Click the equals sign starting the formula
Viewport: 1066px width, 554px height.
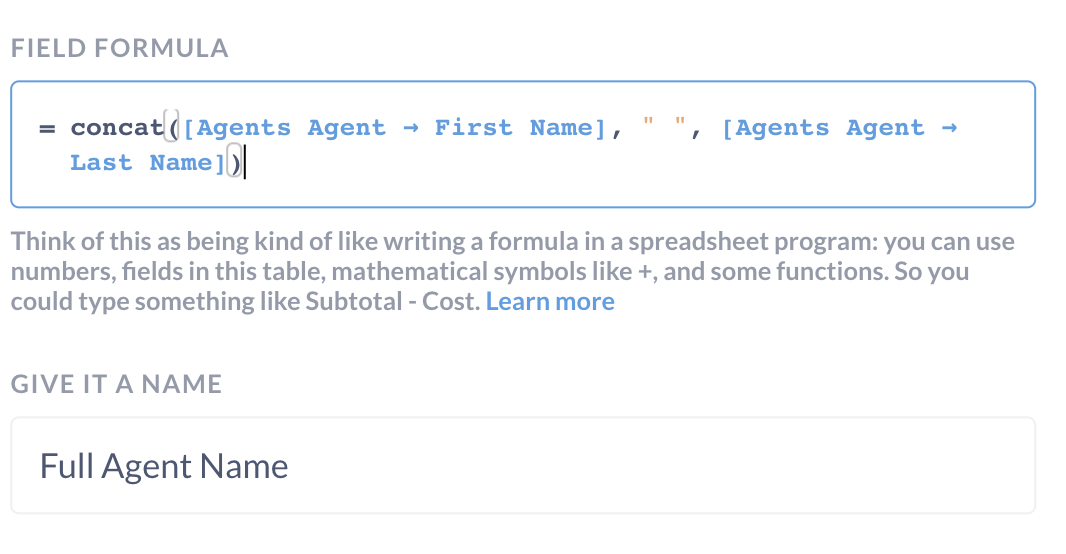[x=47, y=128]
